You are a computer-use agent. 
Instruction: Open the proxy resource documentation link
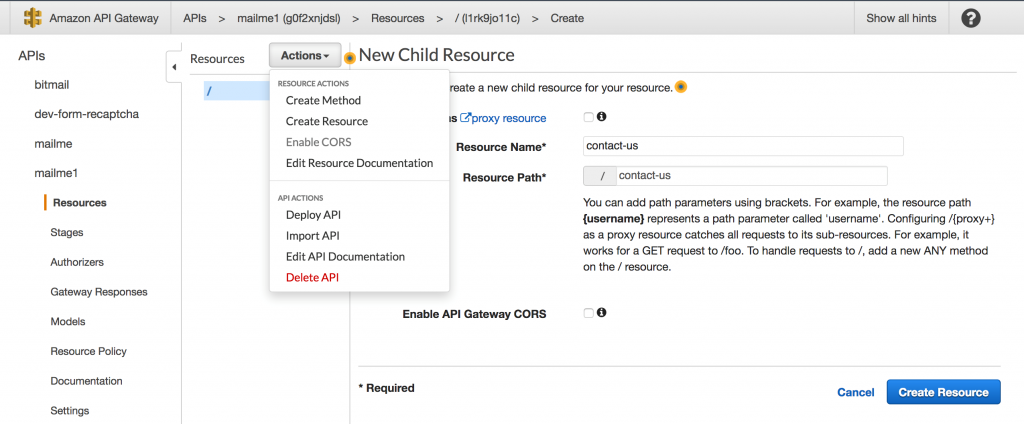(x=509, y=118)
